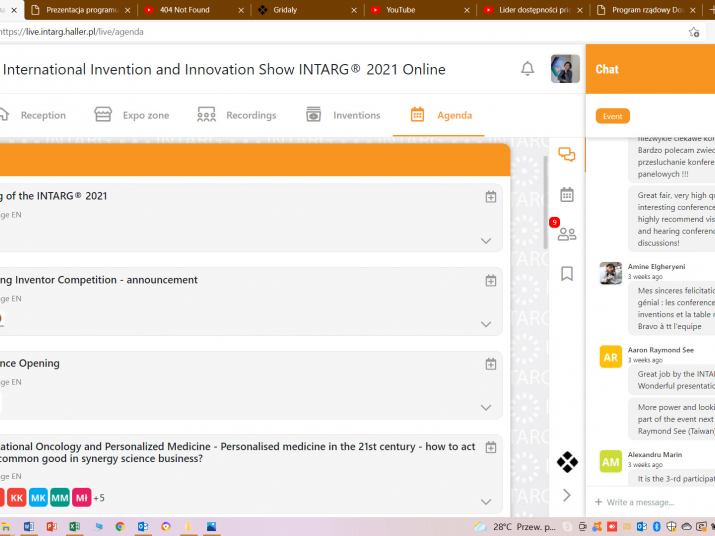Switch to the Recordings tab
This screenshot has height=536, width=715.
tap(237, 115)
